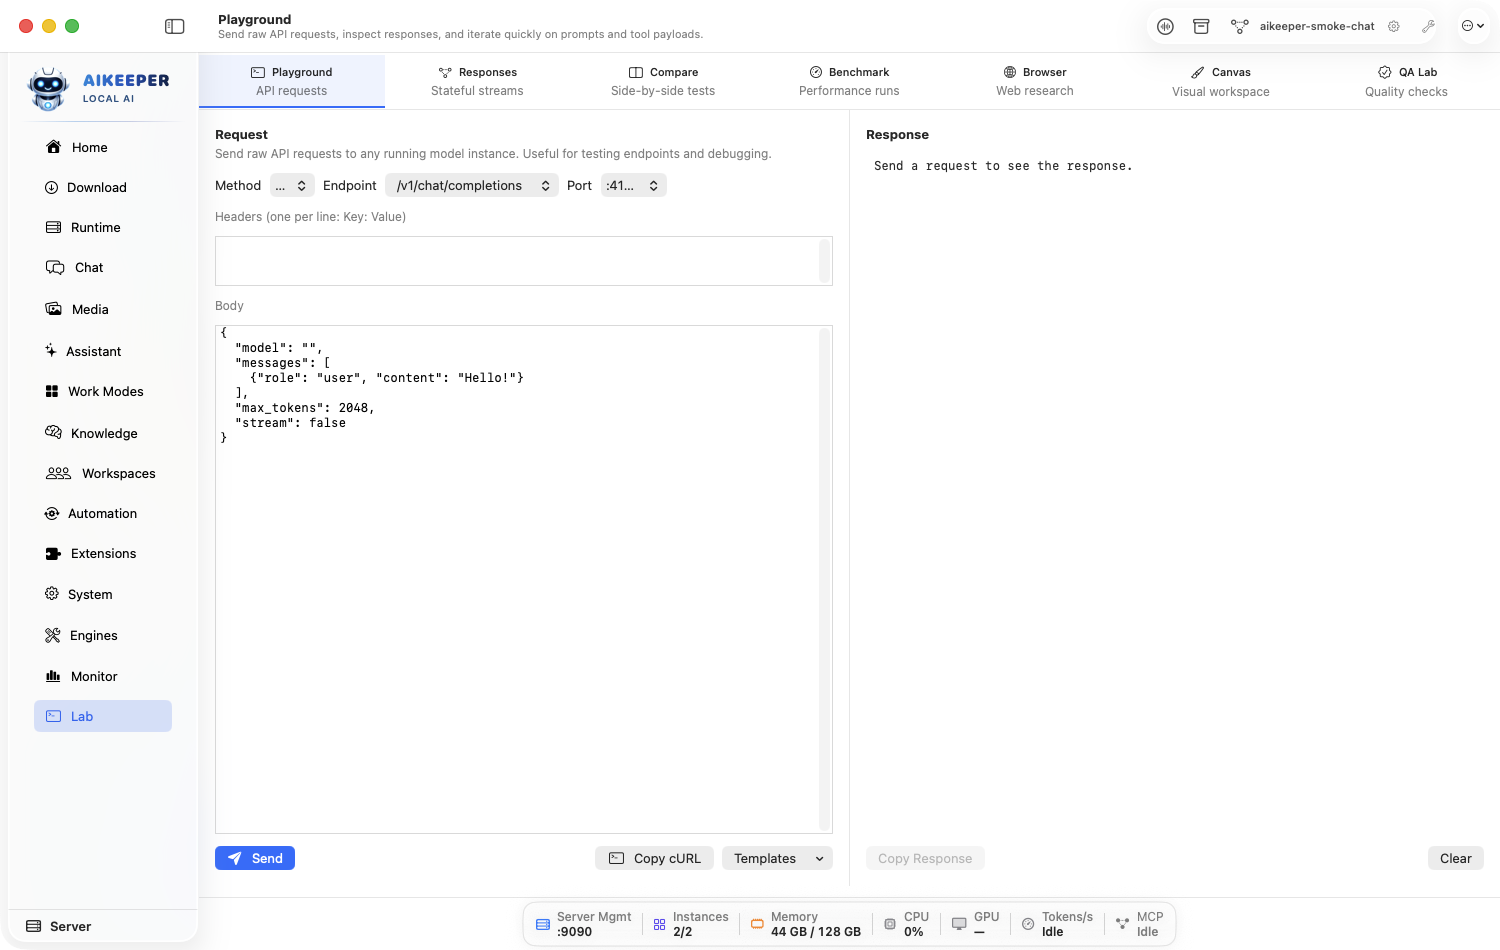Click the CPU 0% status item

907,924
